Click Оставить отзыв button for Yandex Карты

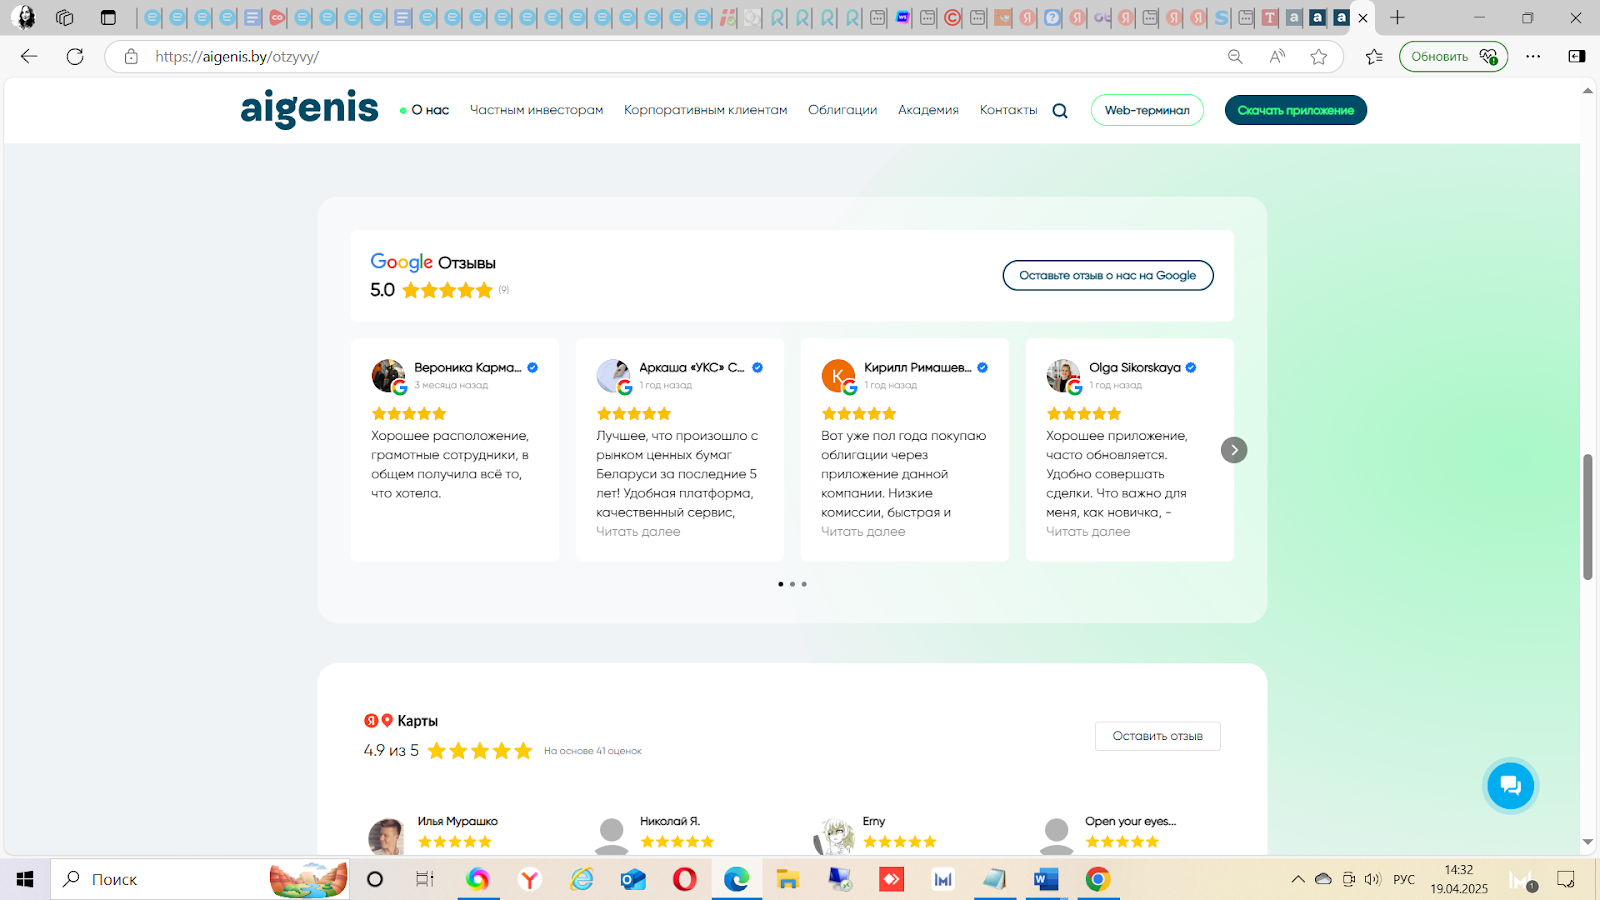(1158, 736)
